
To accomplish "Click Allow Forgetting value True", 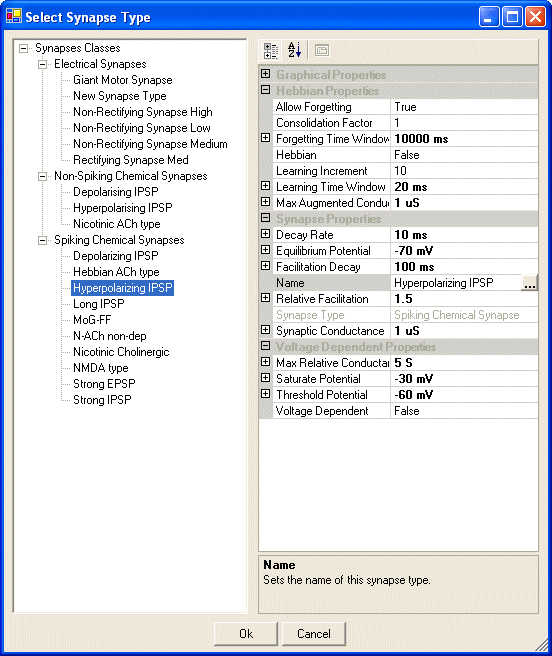I will [465, 107].
